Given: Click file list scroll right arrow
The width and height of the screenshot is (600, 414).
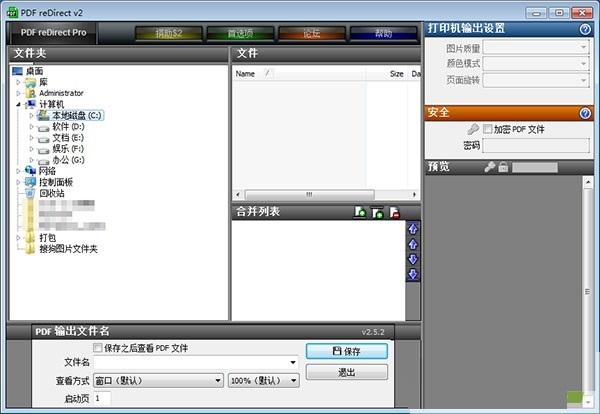Looking at the screenshot, I should (414, 195).
